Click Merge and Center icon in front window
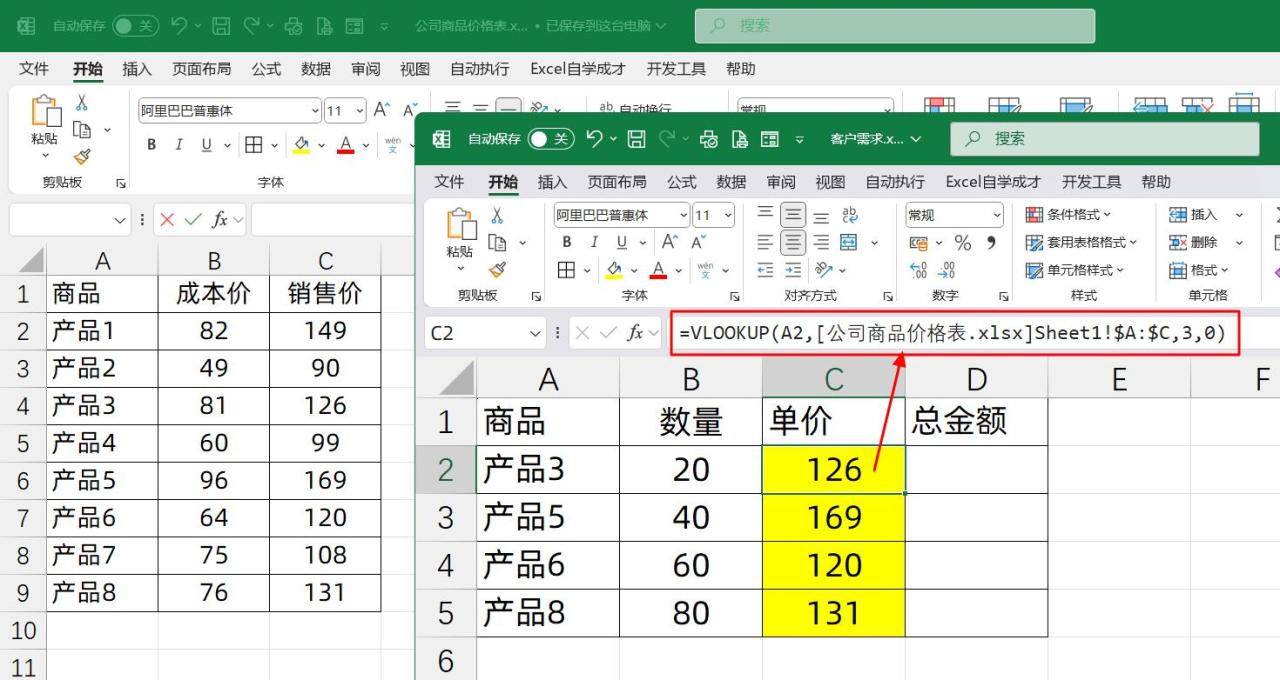Viewport: 1280px width, 680px height. click(849, 242)
